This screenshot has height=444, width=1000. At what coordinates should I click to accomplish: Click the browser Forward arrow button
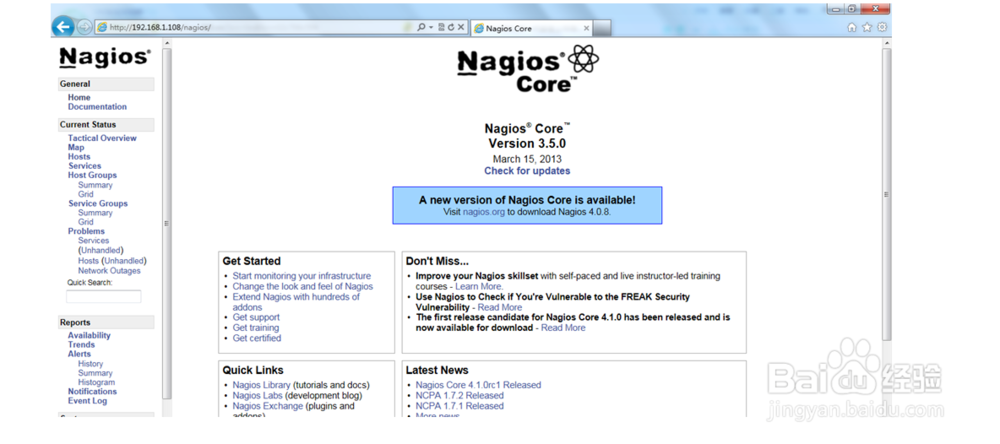pyautogui.click(x=84, y=27)
